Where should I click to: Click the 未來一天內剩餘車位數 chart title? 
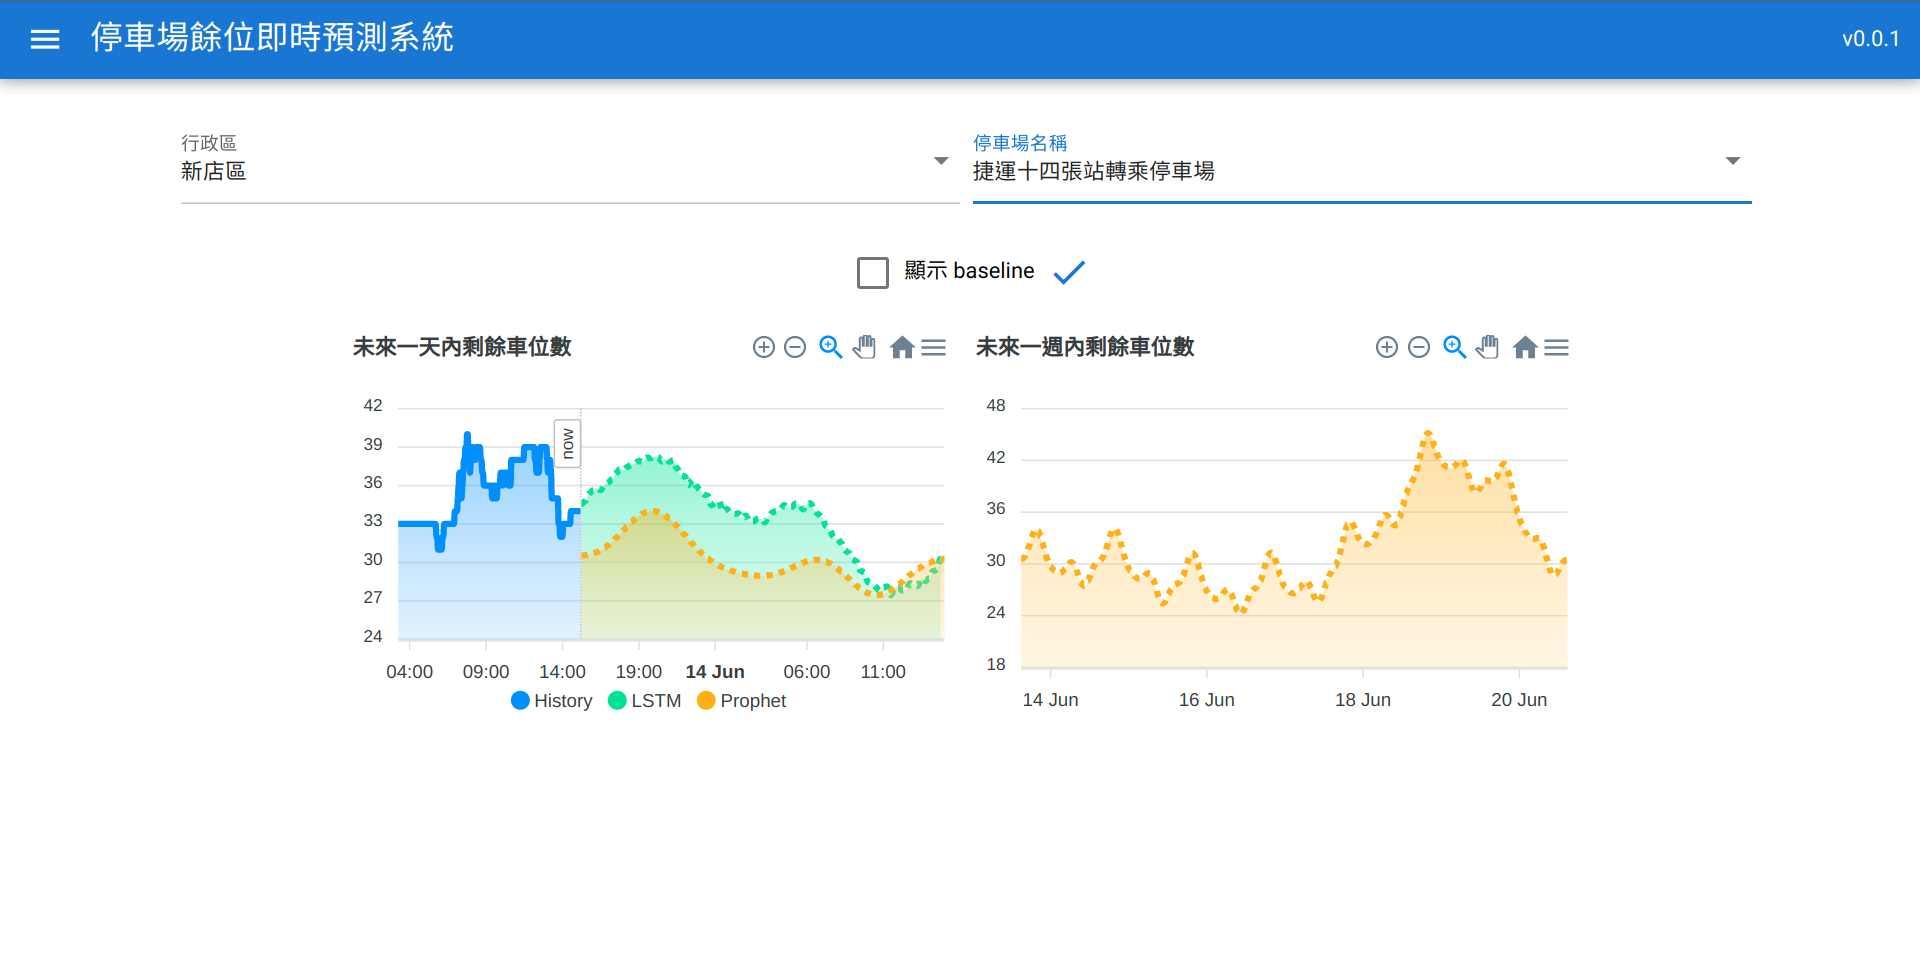click(x=462, y=347)
